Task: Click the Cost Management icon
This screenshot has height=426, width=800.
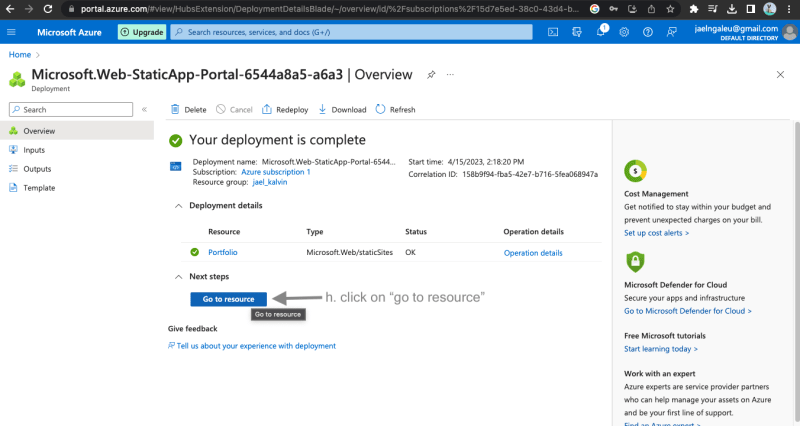Action: (x=635, y=171)
